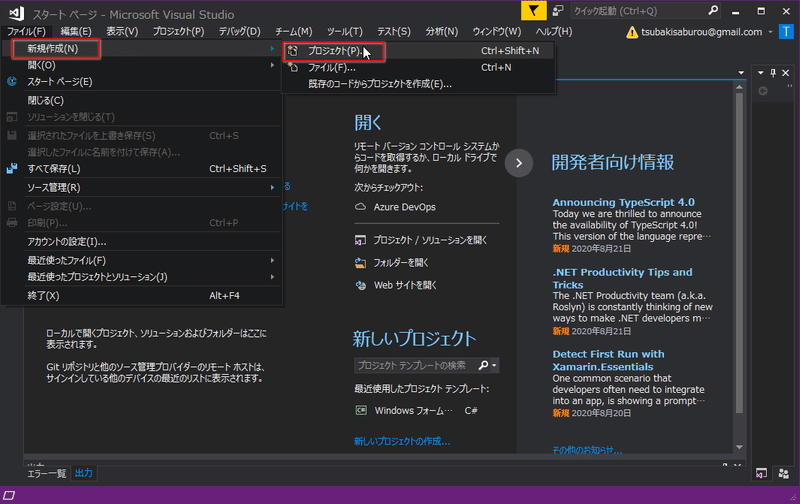Open the Announcing TypeScript 4.0 article
This screenshot has height=504, width=800.
(x=623, y=203)
